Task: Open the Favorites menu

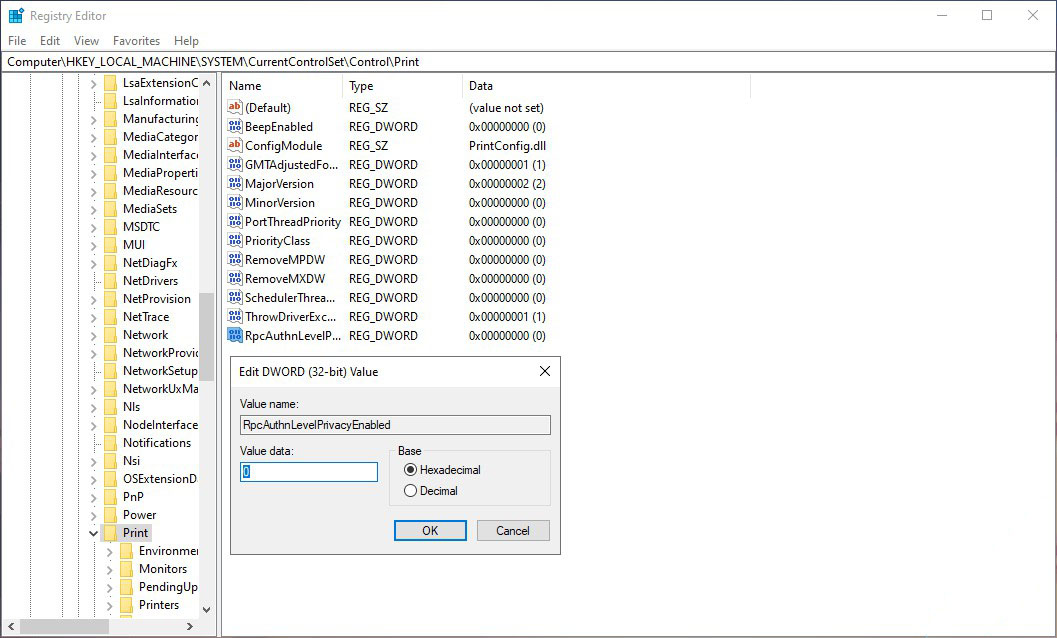Action: click(136, 41)
